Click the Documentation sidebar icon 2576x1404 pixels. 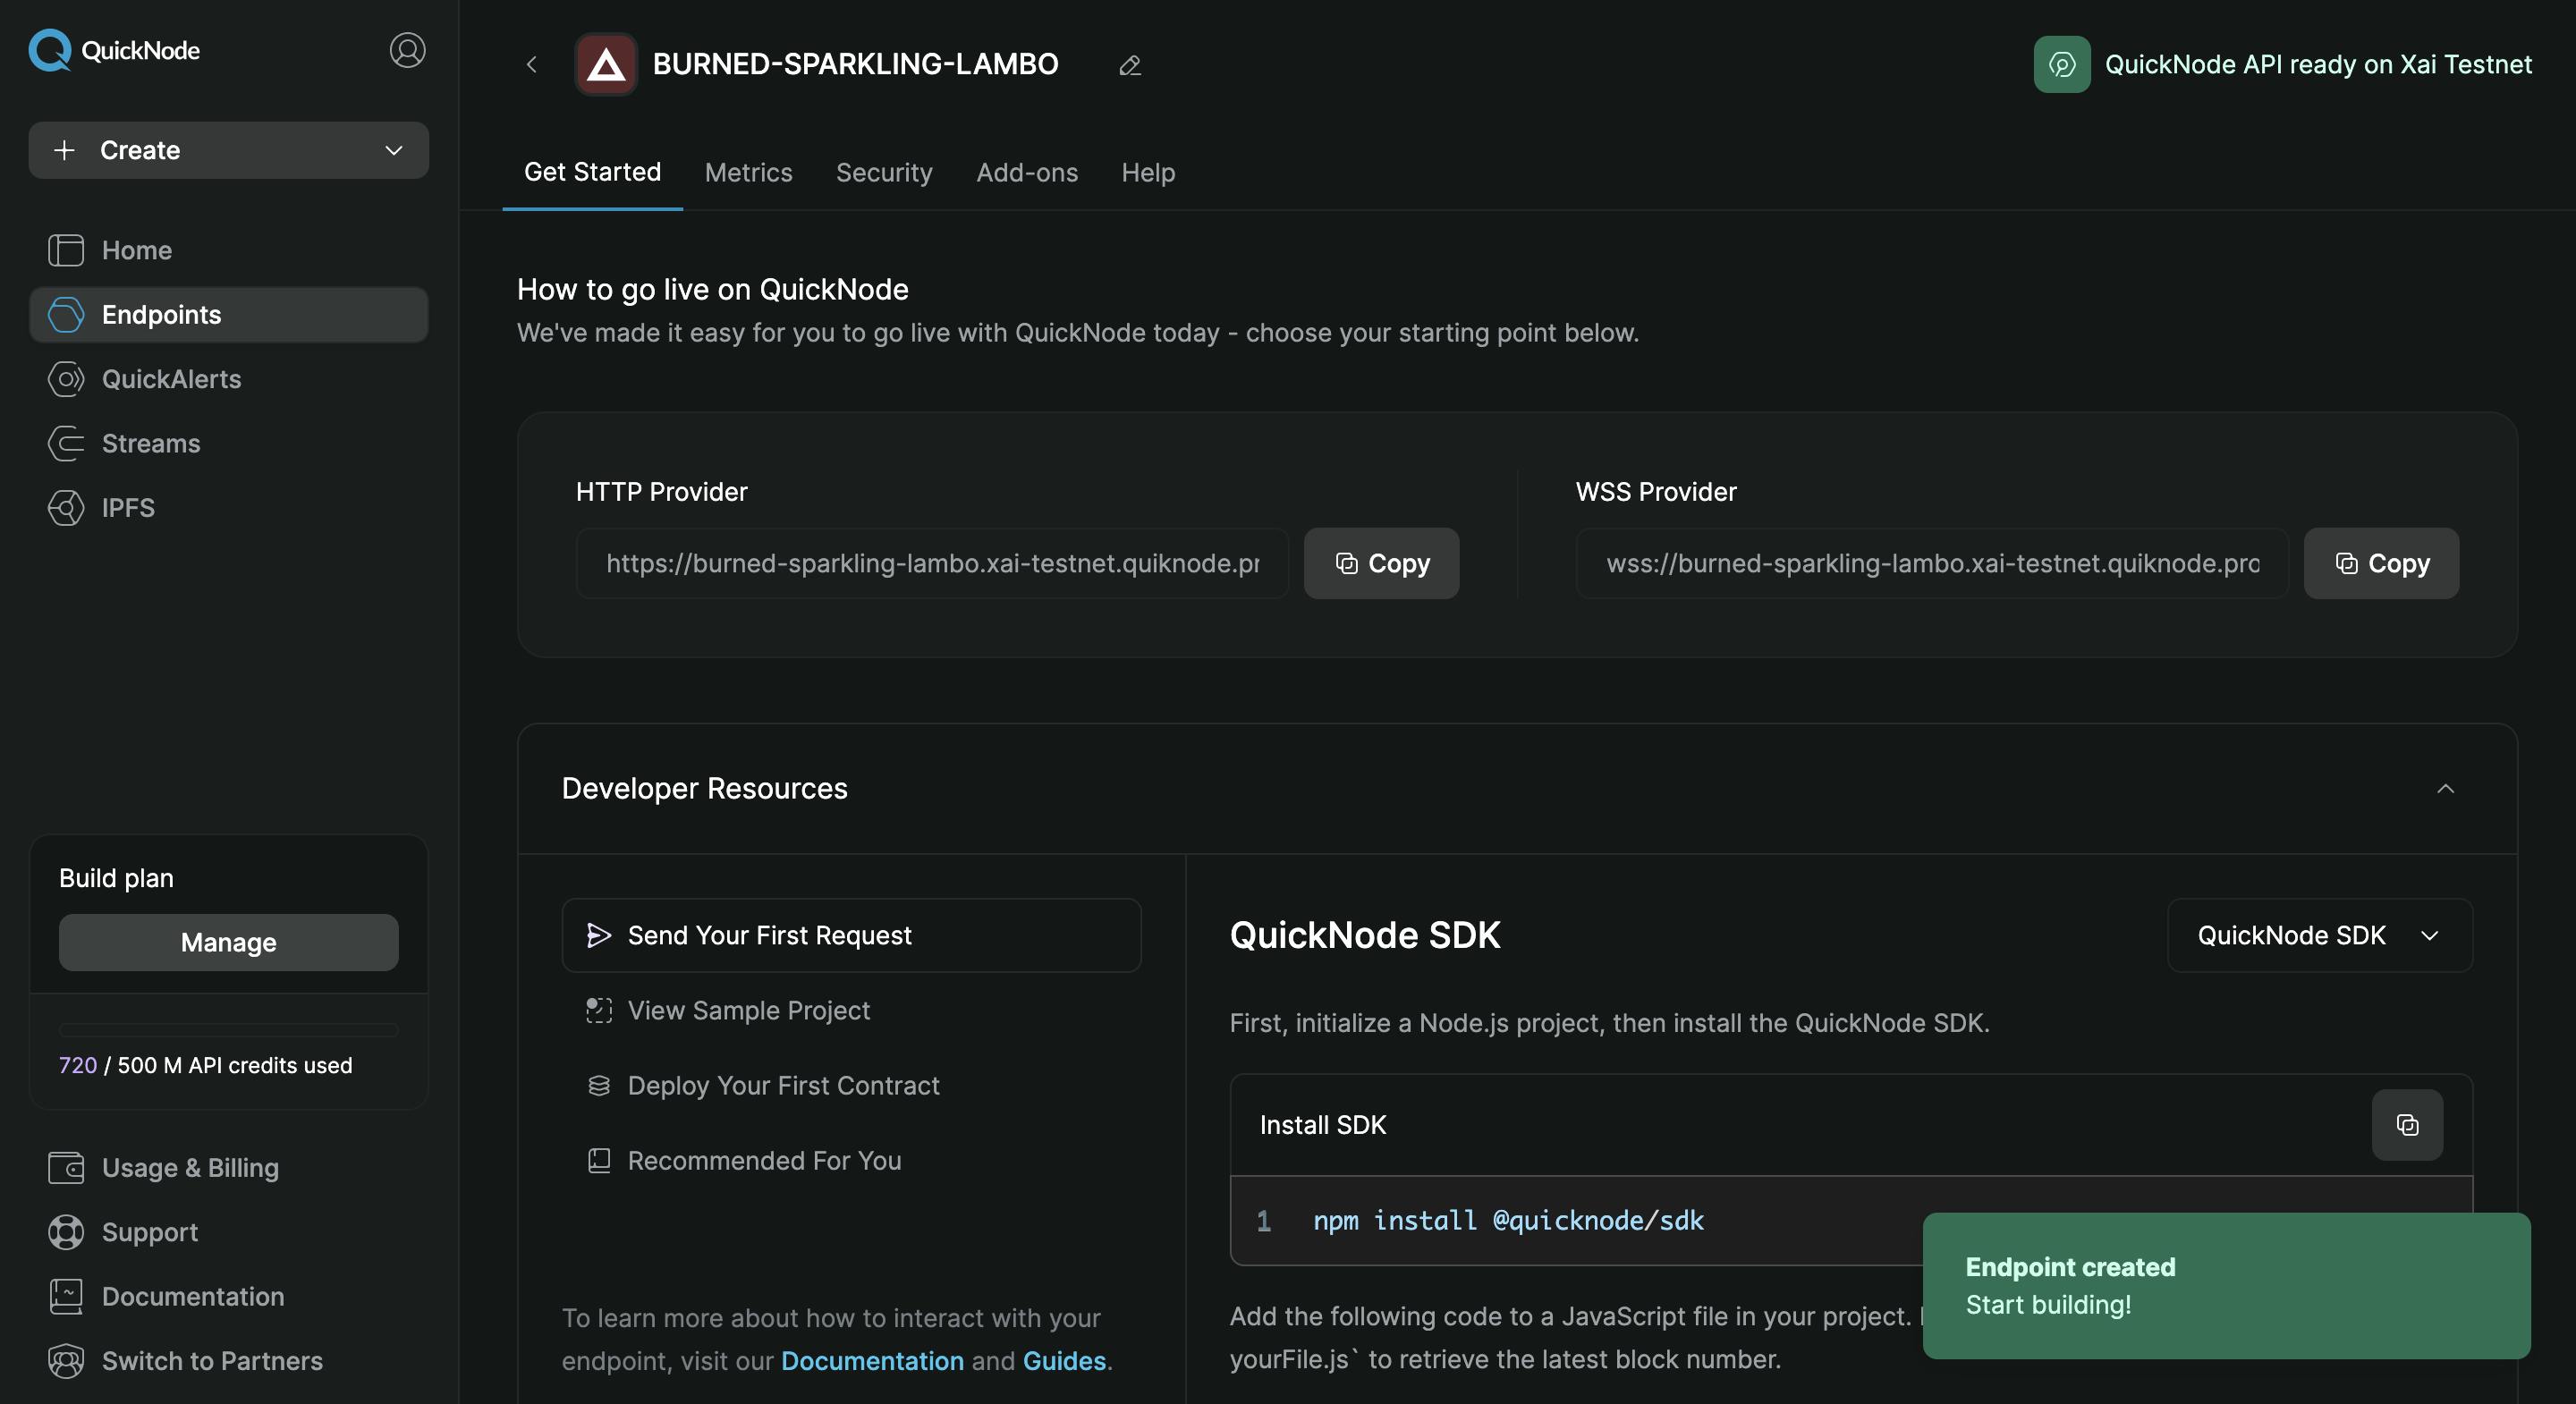[66, 1297]
